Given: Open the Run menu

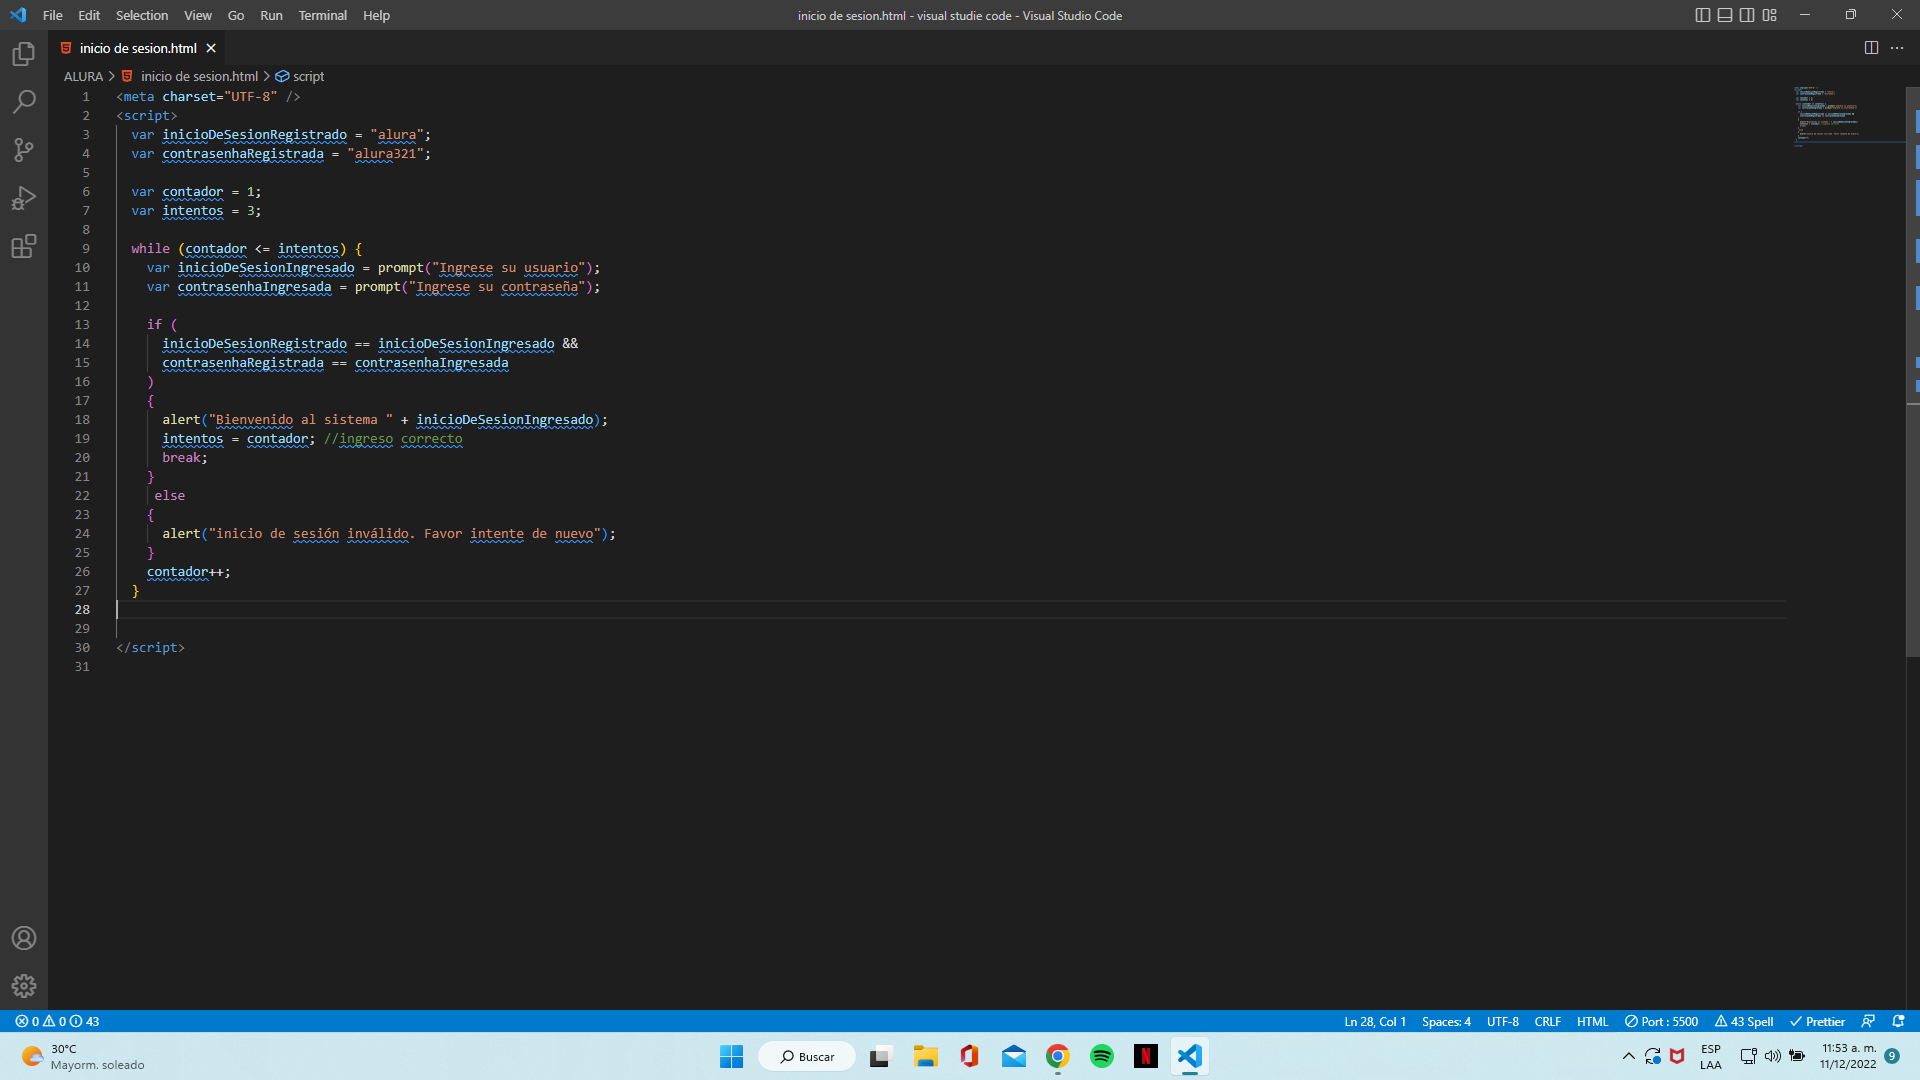Looking at the screenshot, I should coord(271,15).
